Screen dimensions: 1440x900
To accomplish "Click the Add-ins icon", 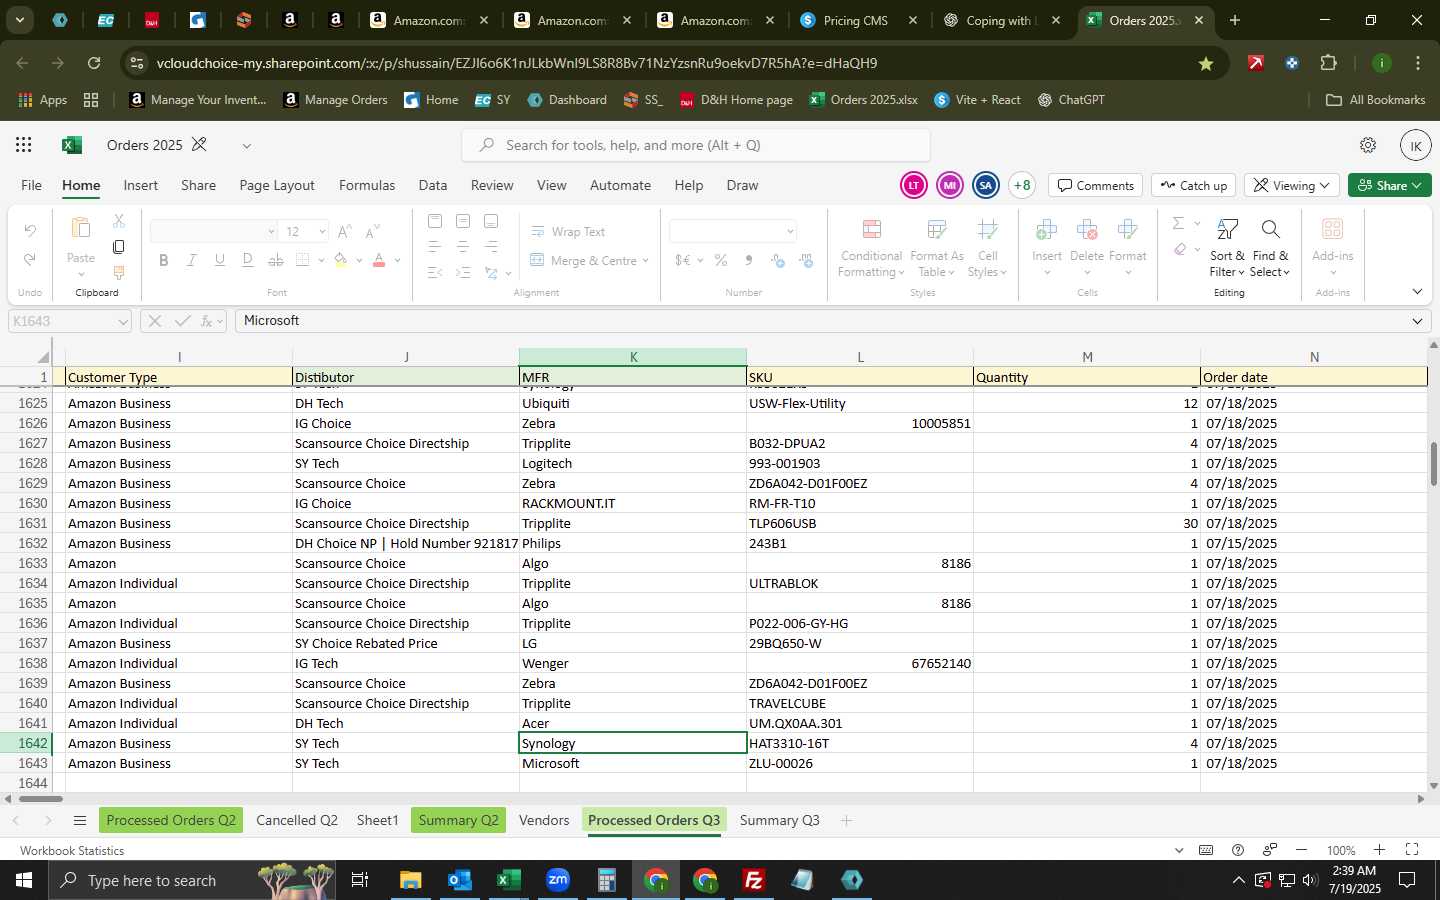I will tap(1332, 230).
